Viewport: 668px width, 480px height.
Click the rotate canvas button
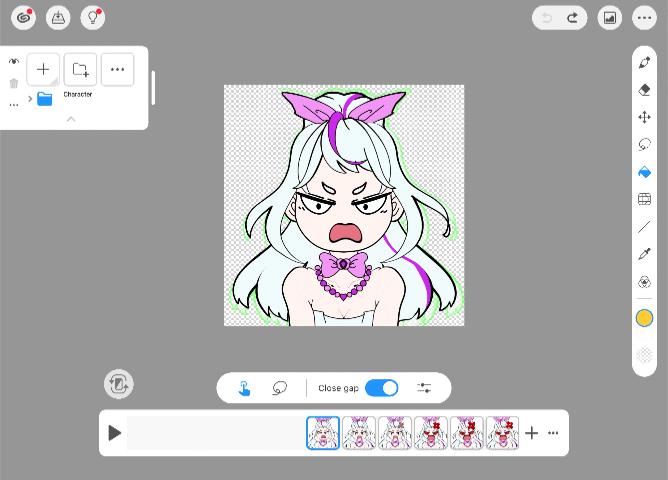(119, 384)
